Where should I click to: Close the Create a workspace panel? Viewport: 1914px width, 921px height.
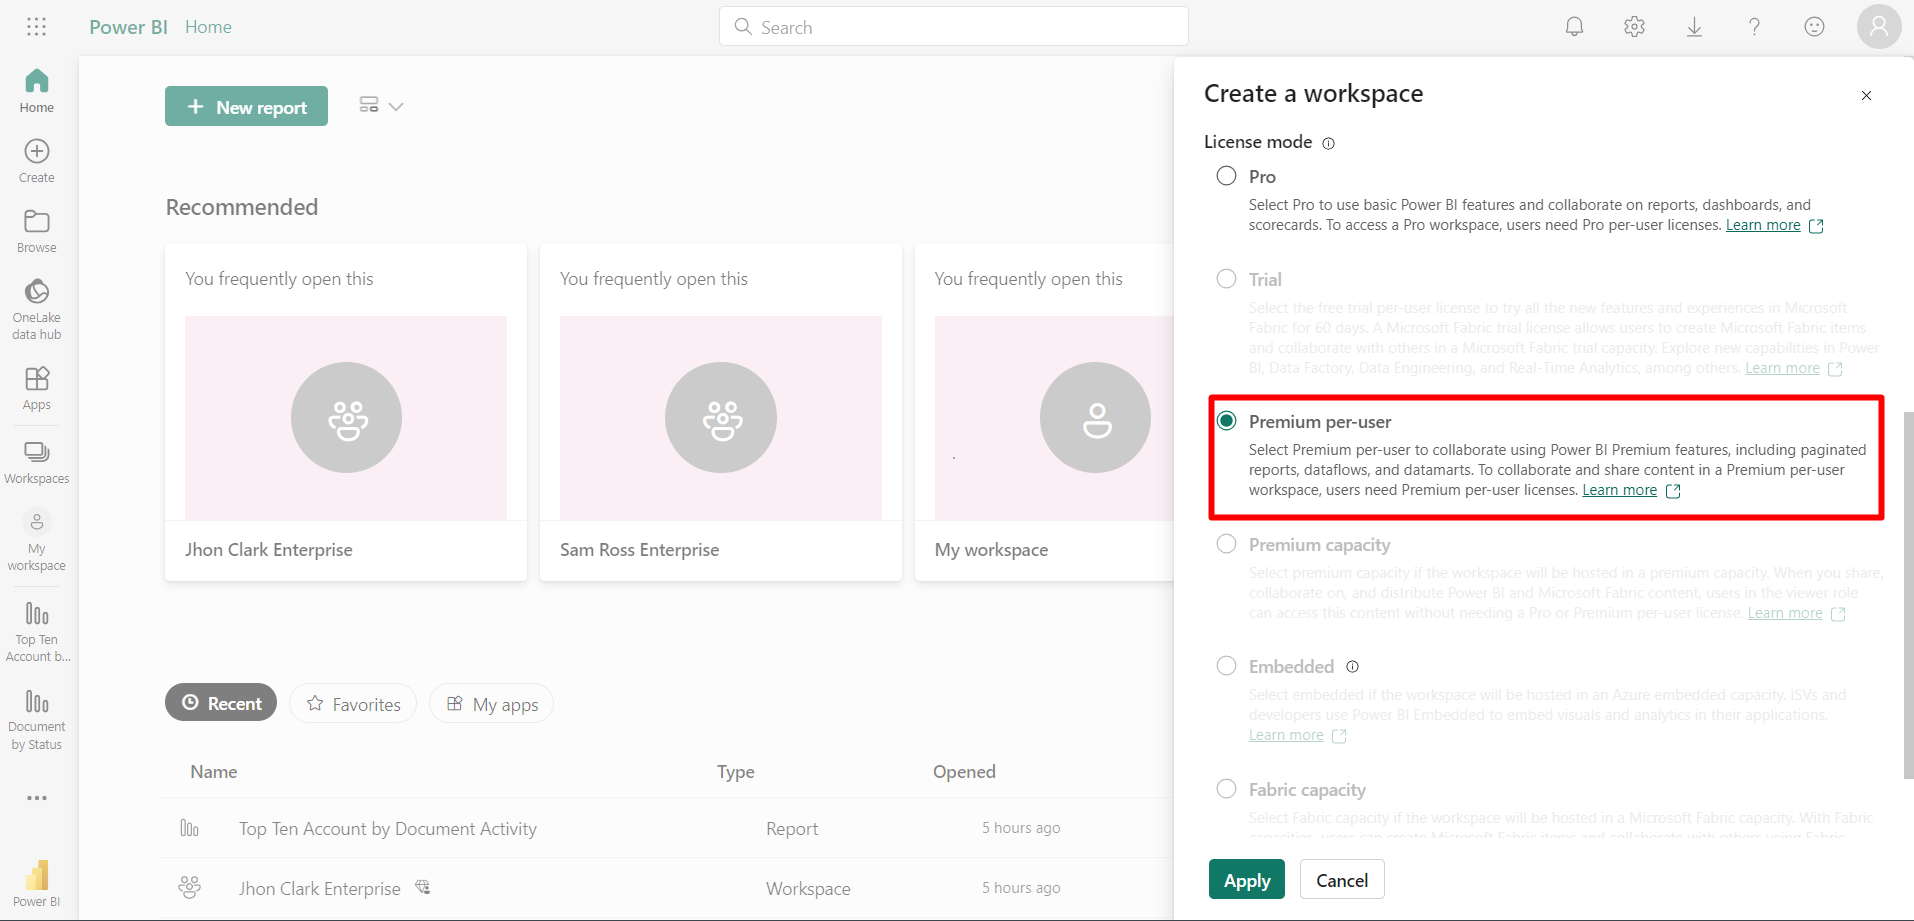point(1866,95)
